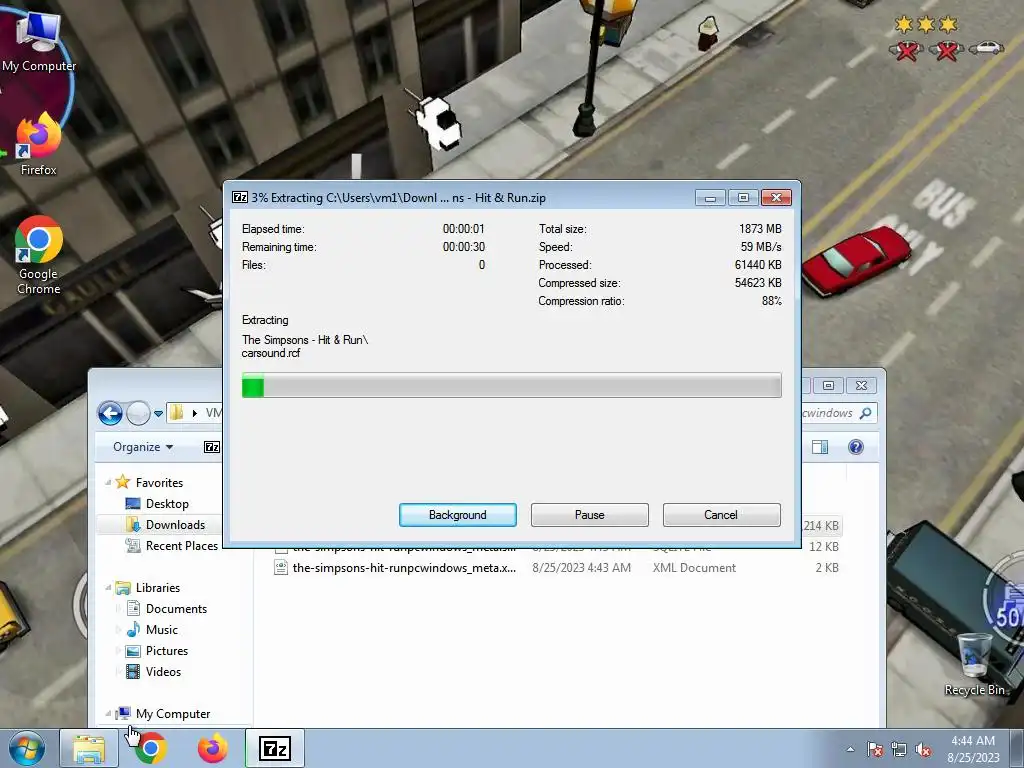Cancel the extraction
The height and width of the screenshot is (768, 1024).
[x=721, y=515]
